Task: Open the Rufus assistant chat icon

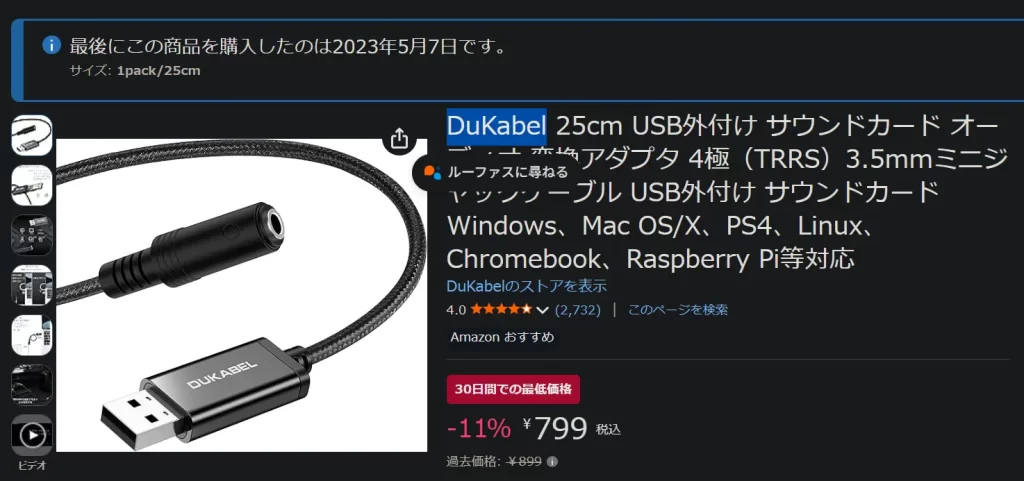Action: (432, 172)
